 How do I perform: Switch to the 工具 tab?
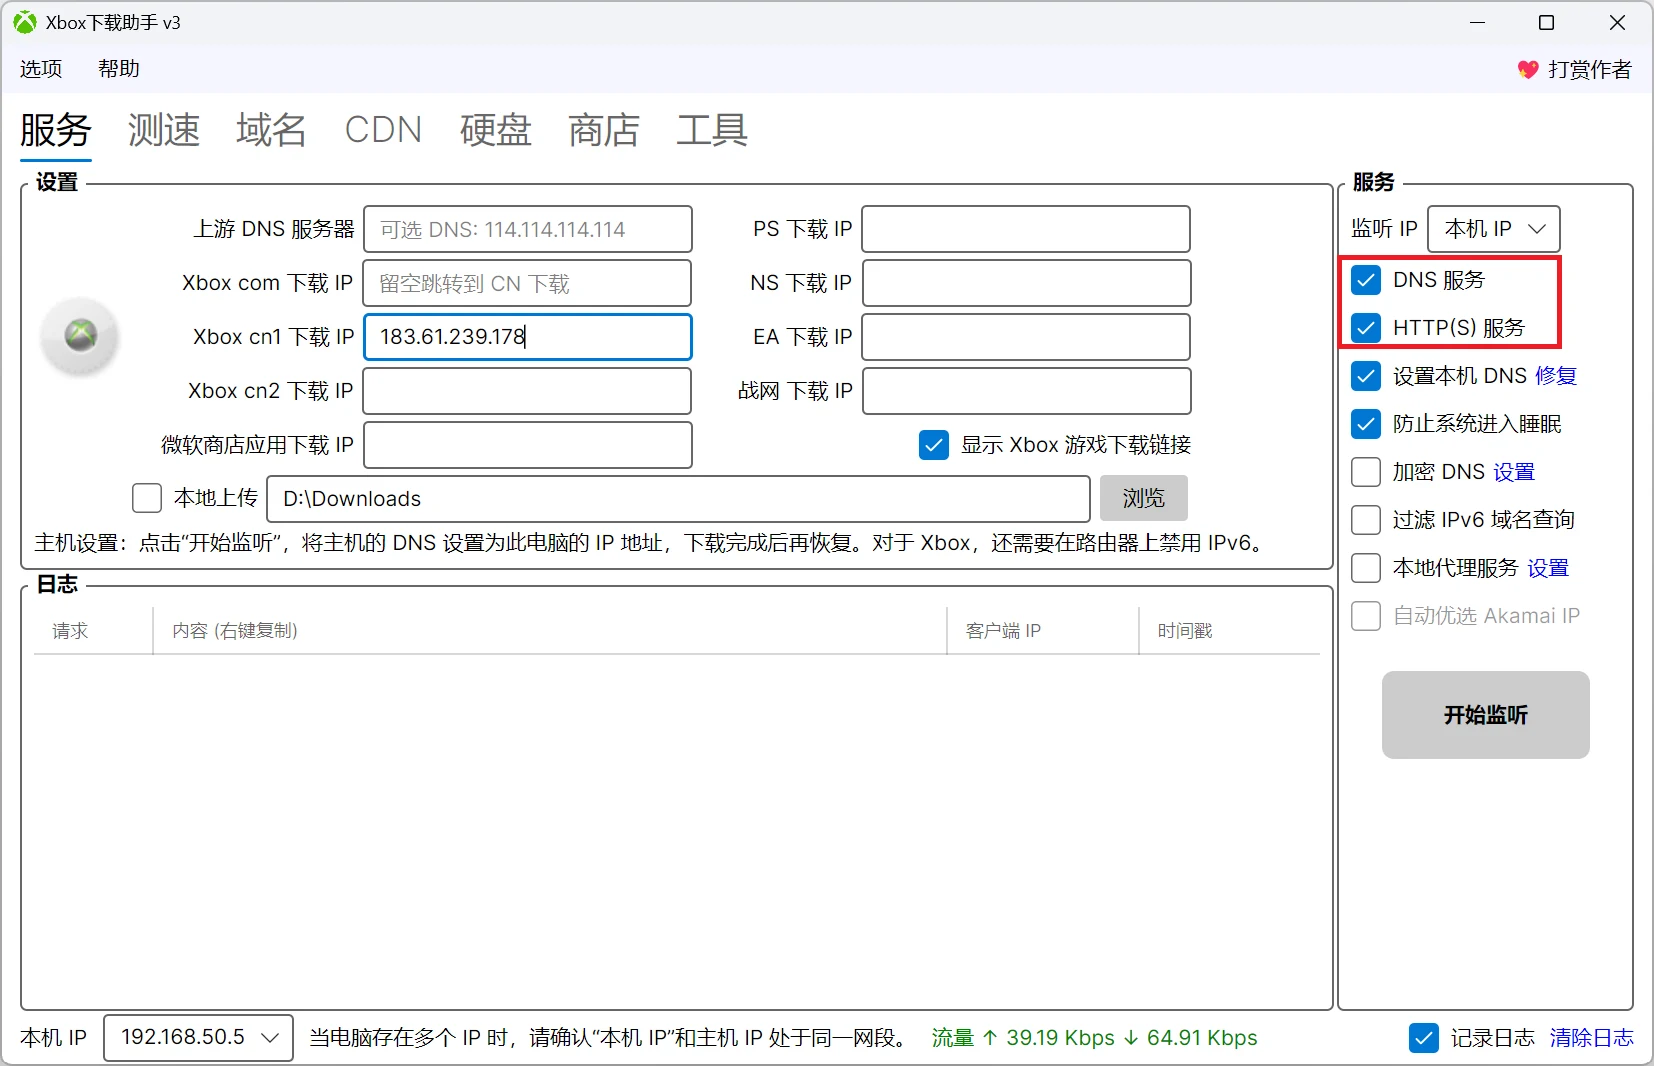point(712,130)
